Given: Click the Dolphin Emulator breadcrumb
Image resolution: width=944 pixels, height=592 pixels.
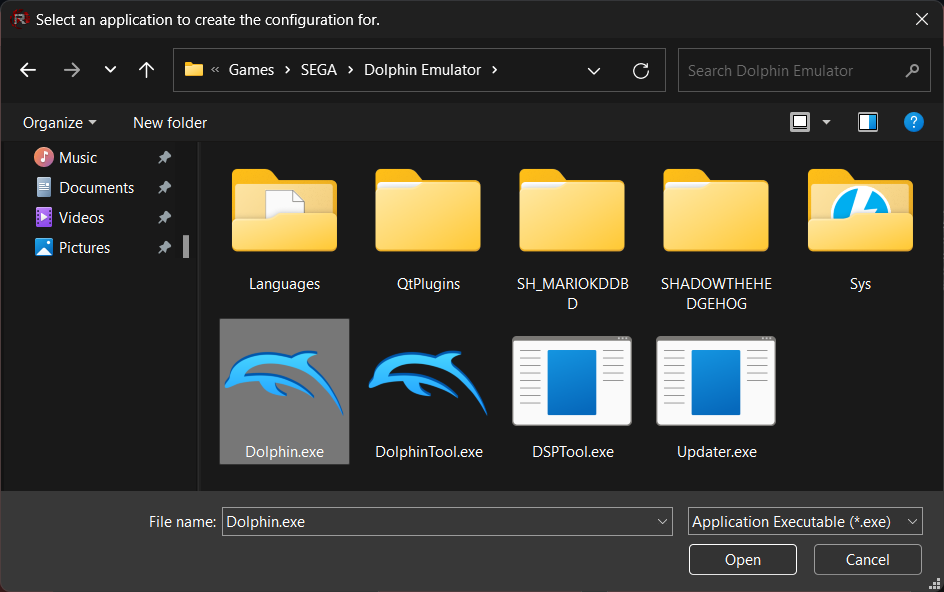Looking at the screenshot, I should coord(422,70).
